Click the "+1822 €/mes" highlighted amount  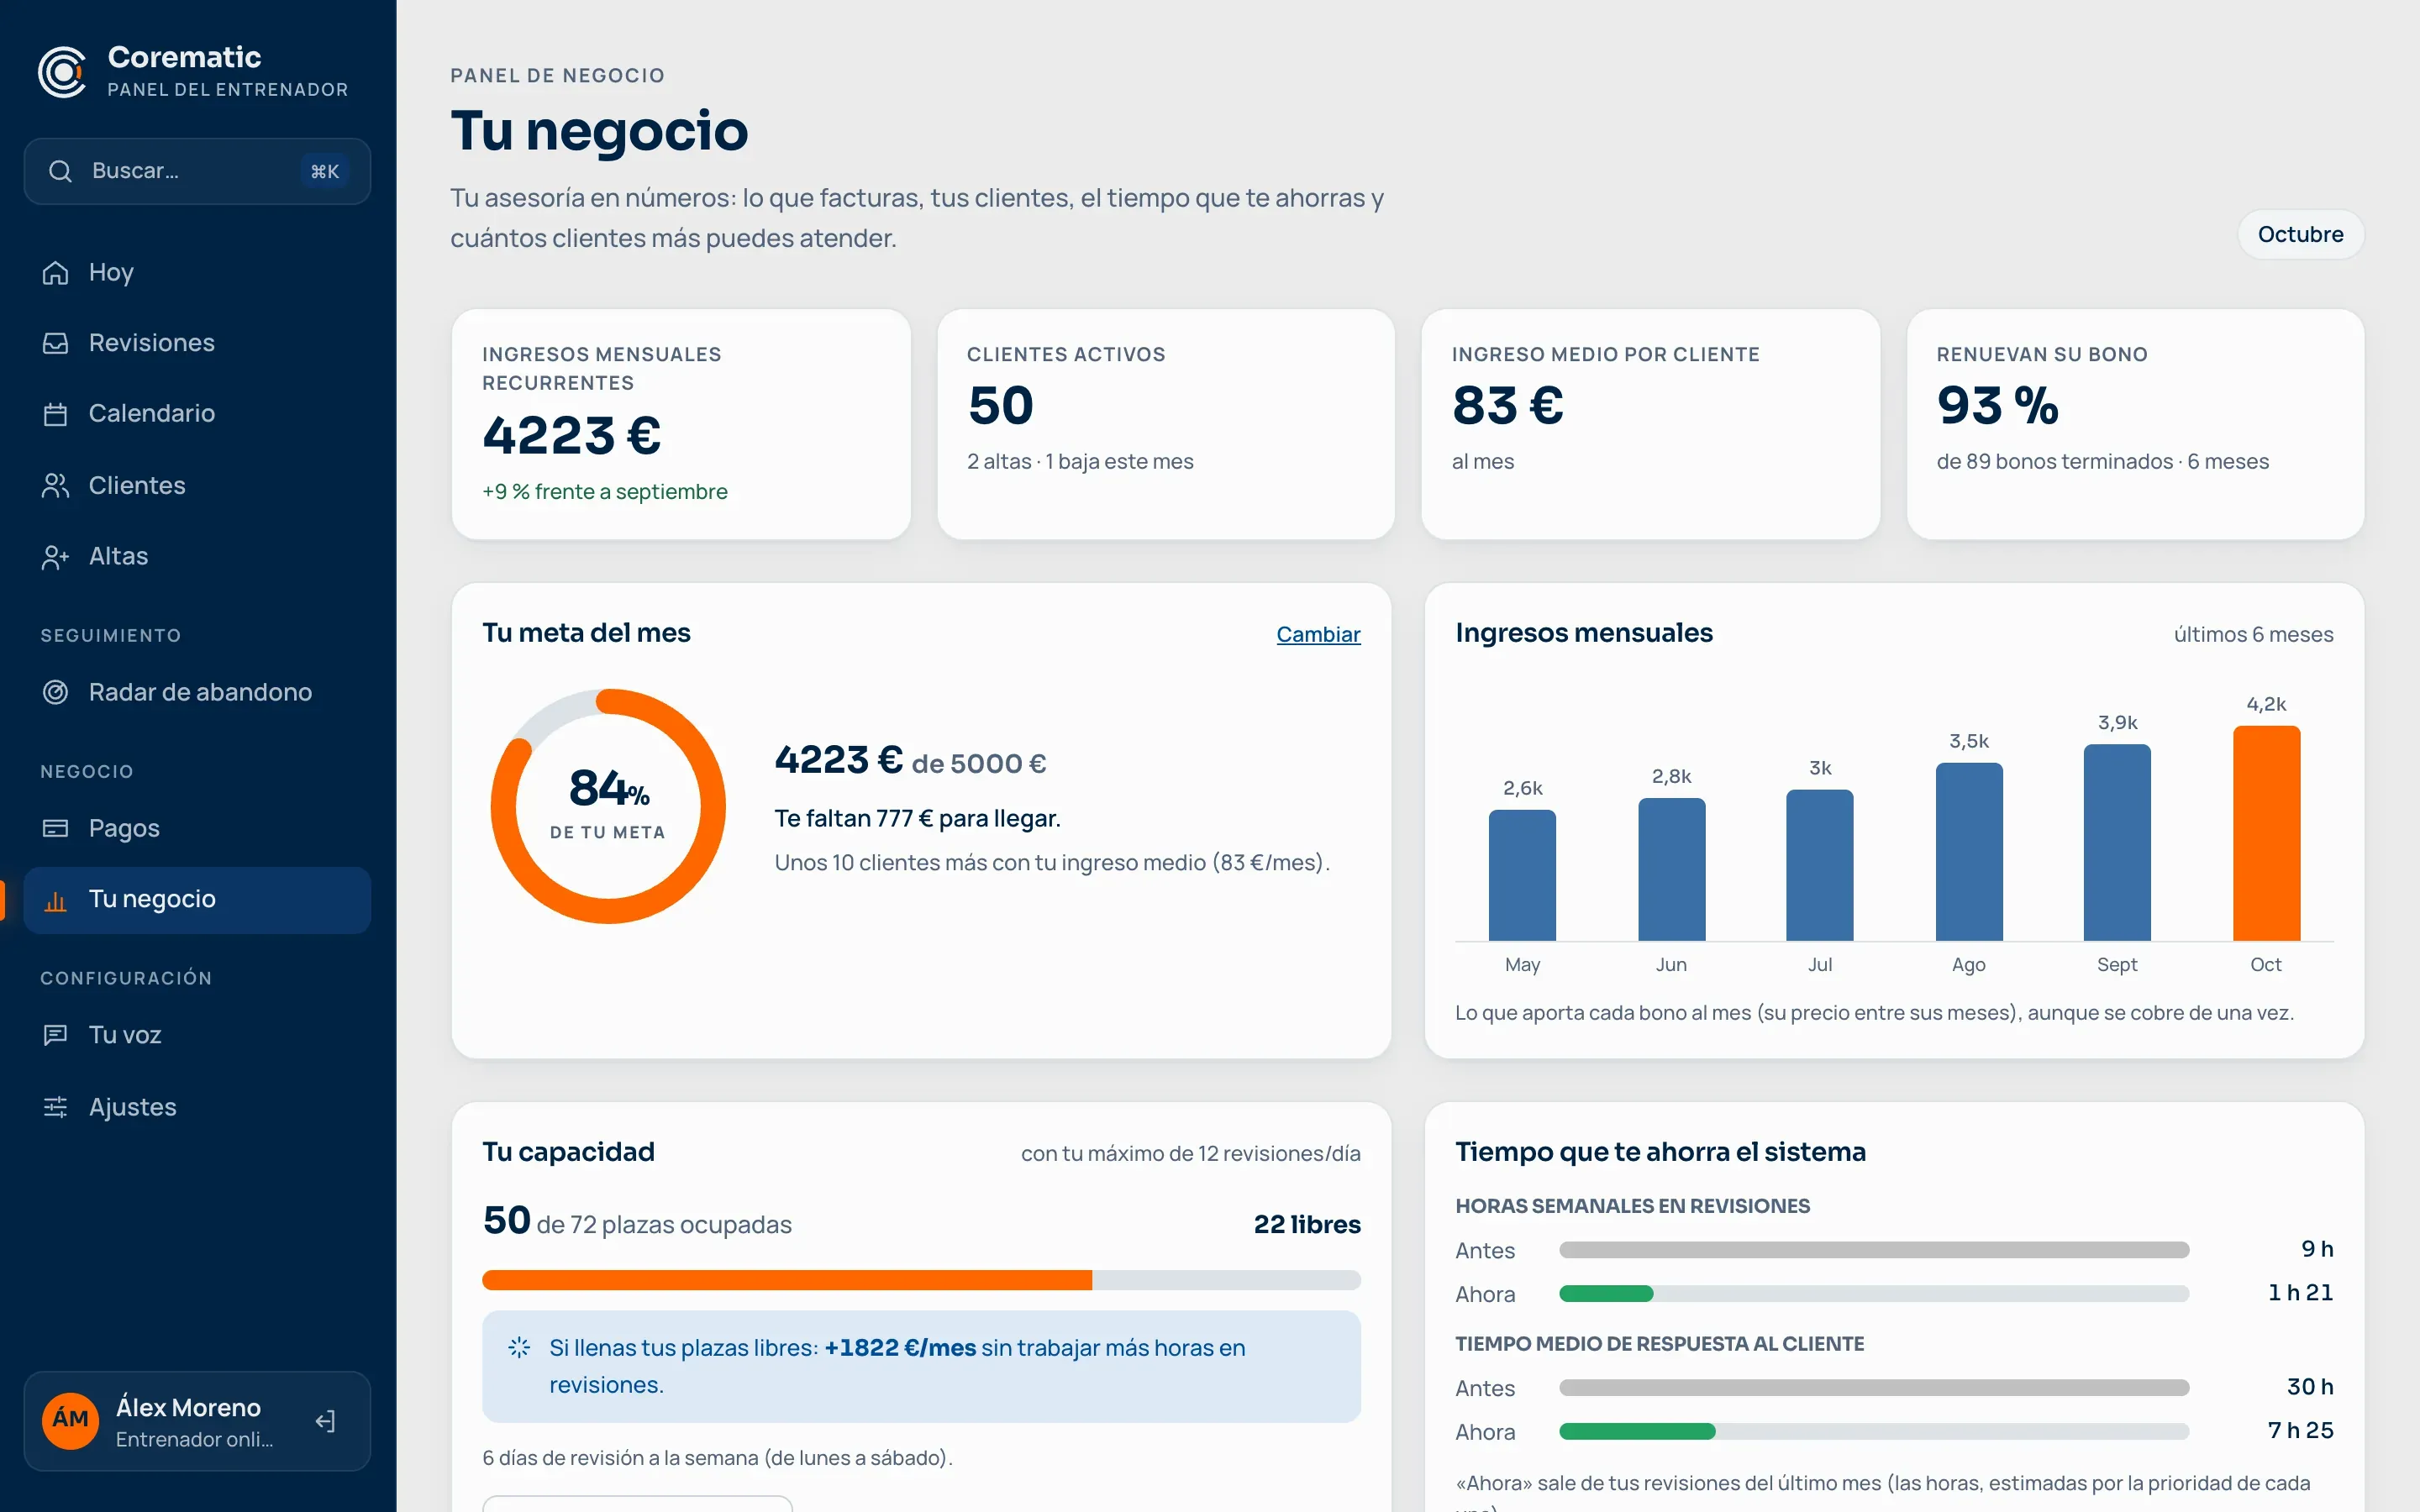coord(899,1347)
